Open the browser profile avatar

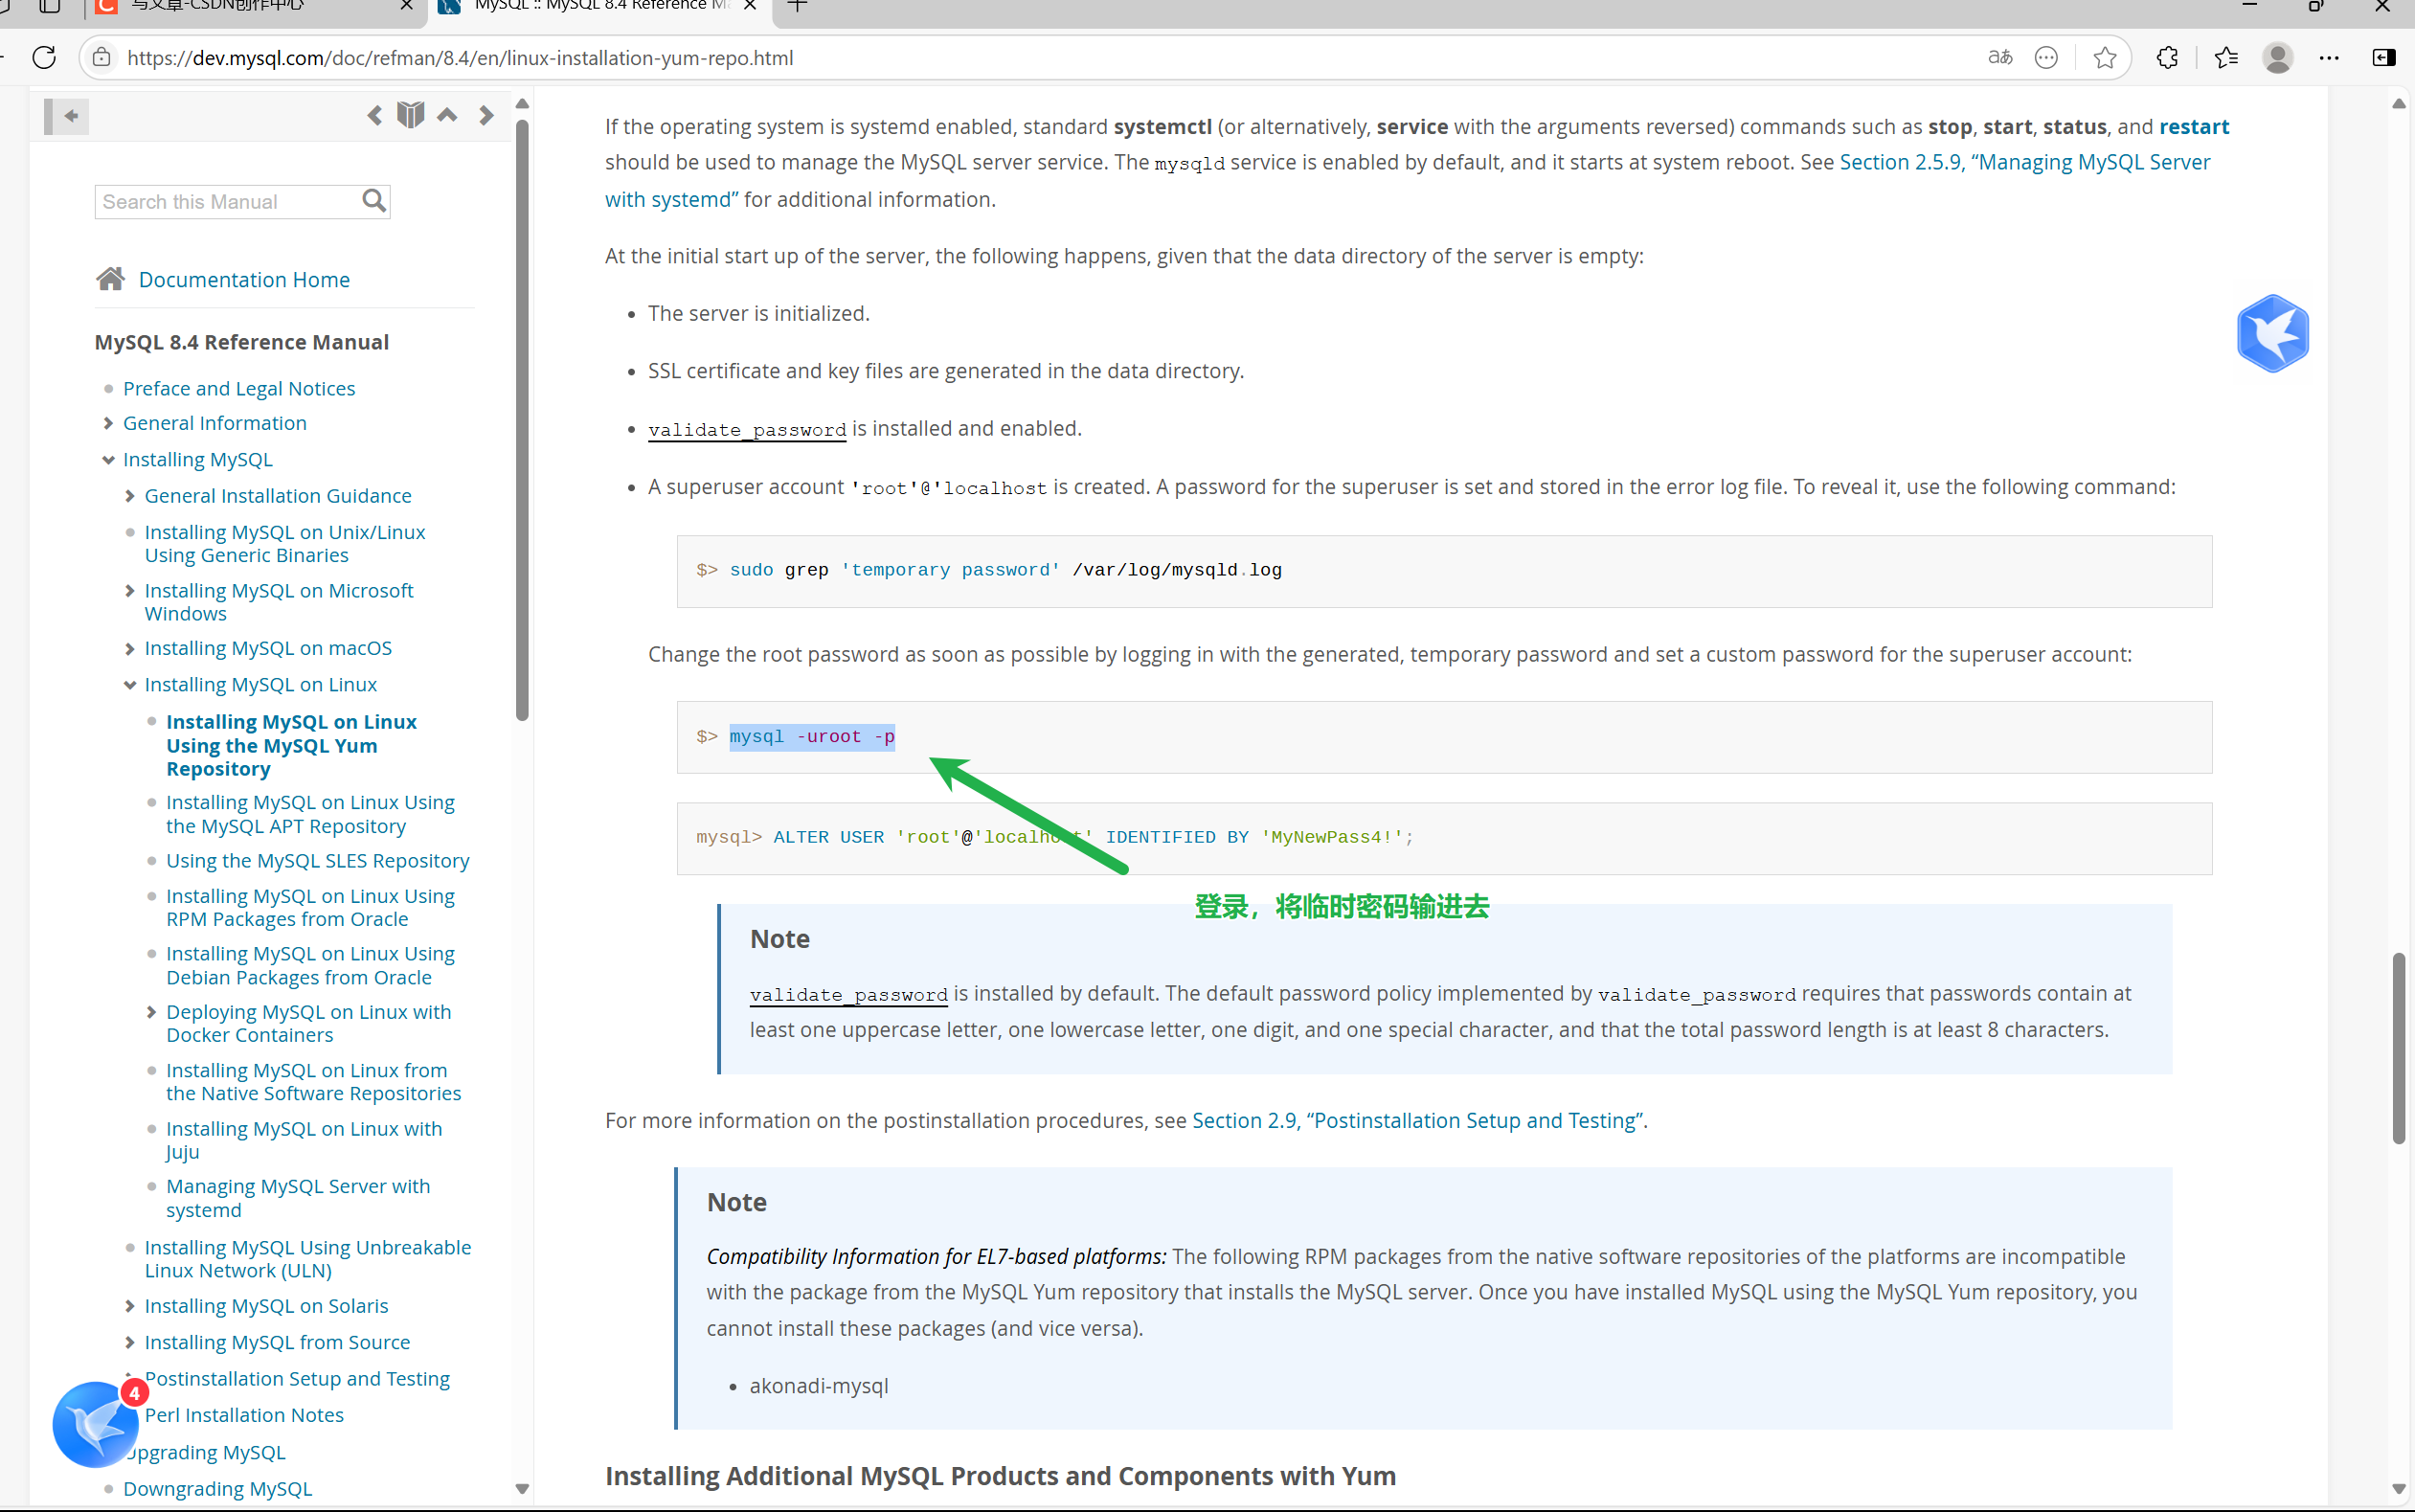pyautogui.click(x=2277, y=57)
